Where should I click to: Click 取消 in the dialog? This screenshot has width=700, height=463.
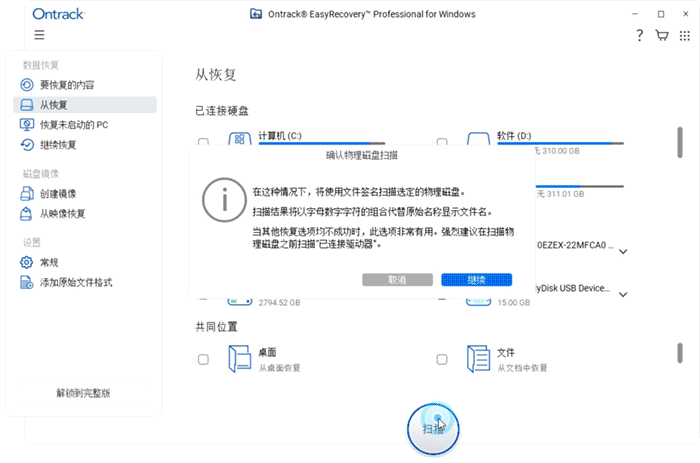click(397, 280)
